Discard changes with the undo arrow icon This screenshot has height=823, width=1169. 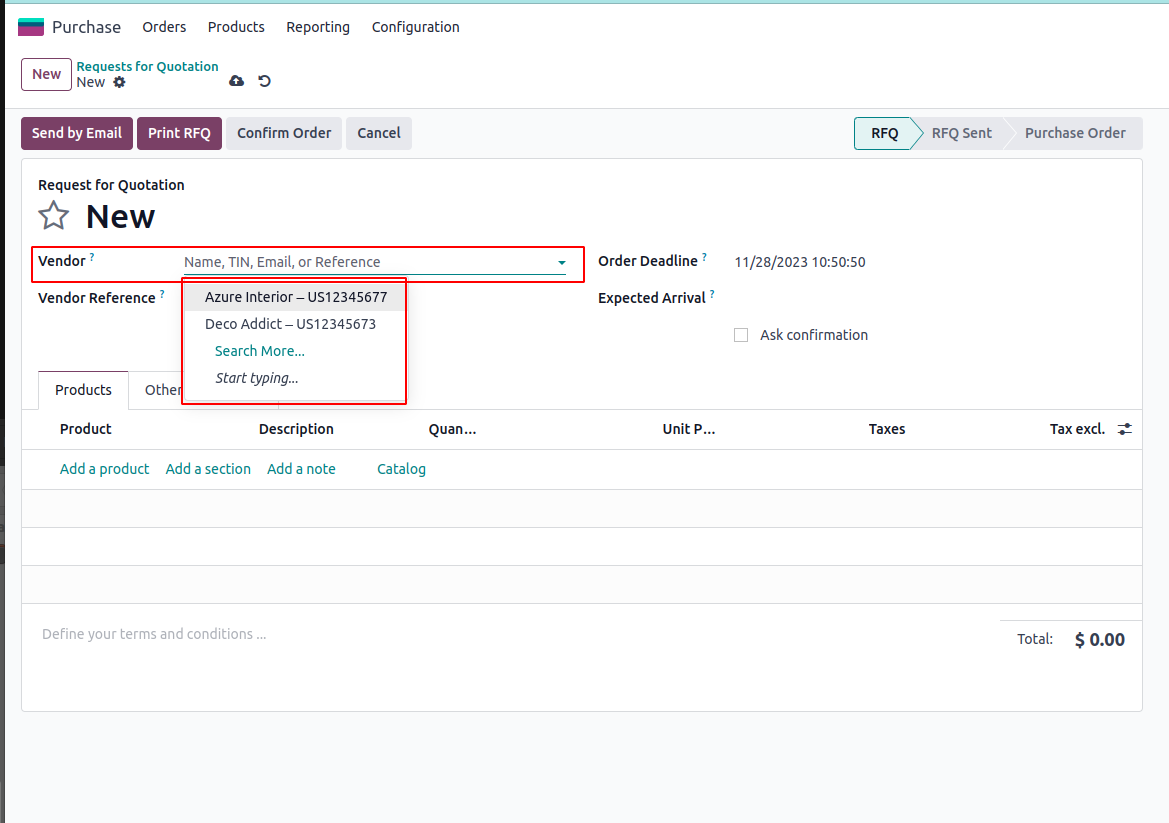(265, 81)
